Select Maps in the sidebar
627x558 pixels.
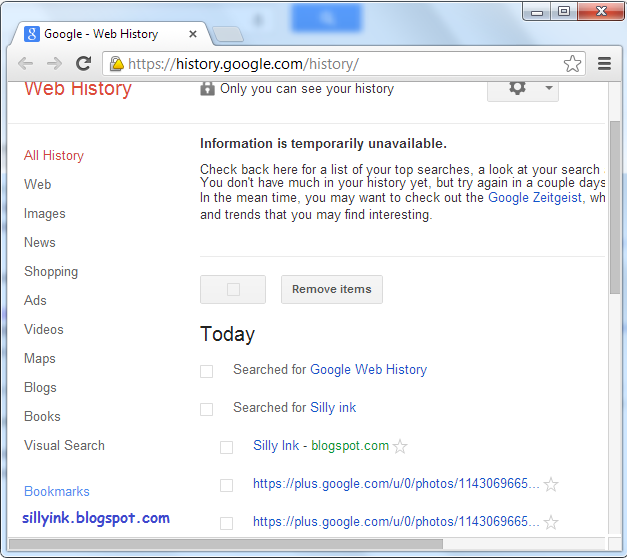click(40, 358)
